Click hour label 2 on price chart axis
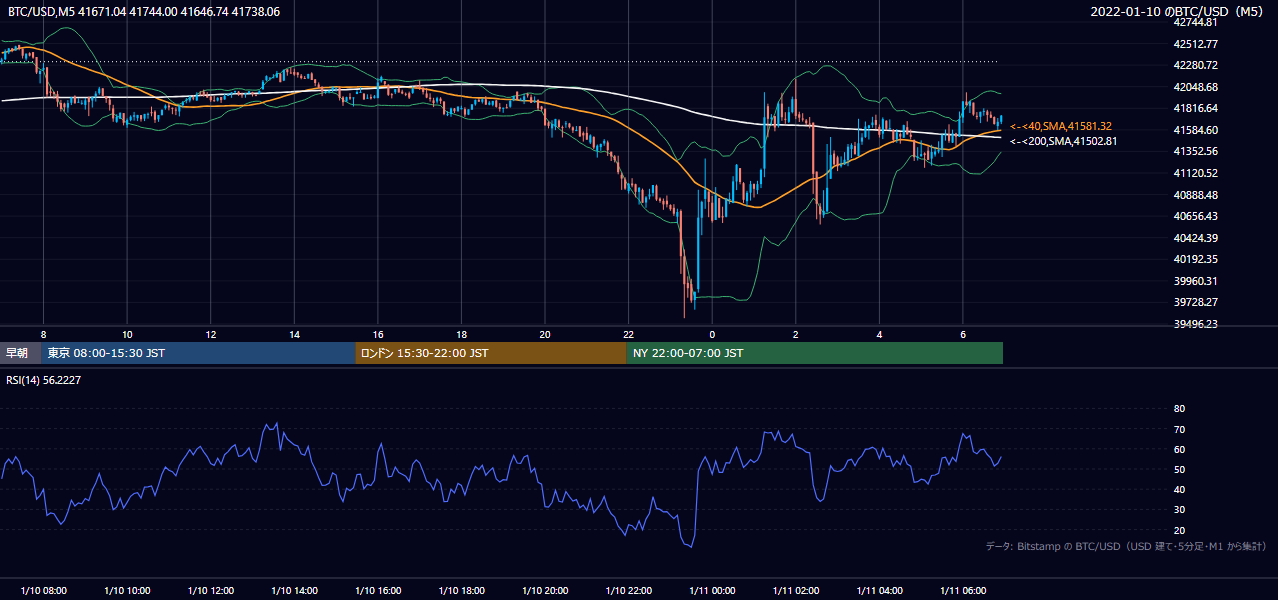 pos(795,334)
